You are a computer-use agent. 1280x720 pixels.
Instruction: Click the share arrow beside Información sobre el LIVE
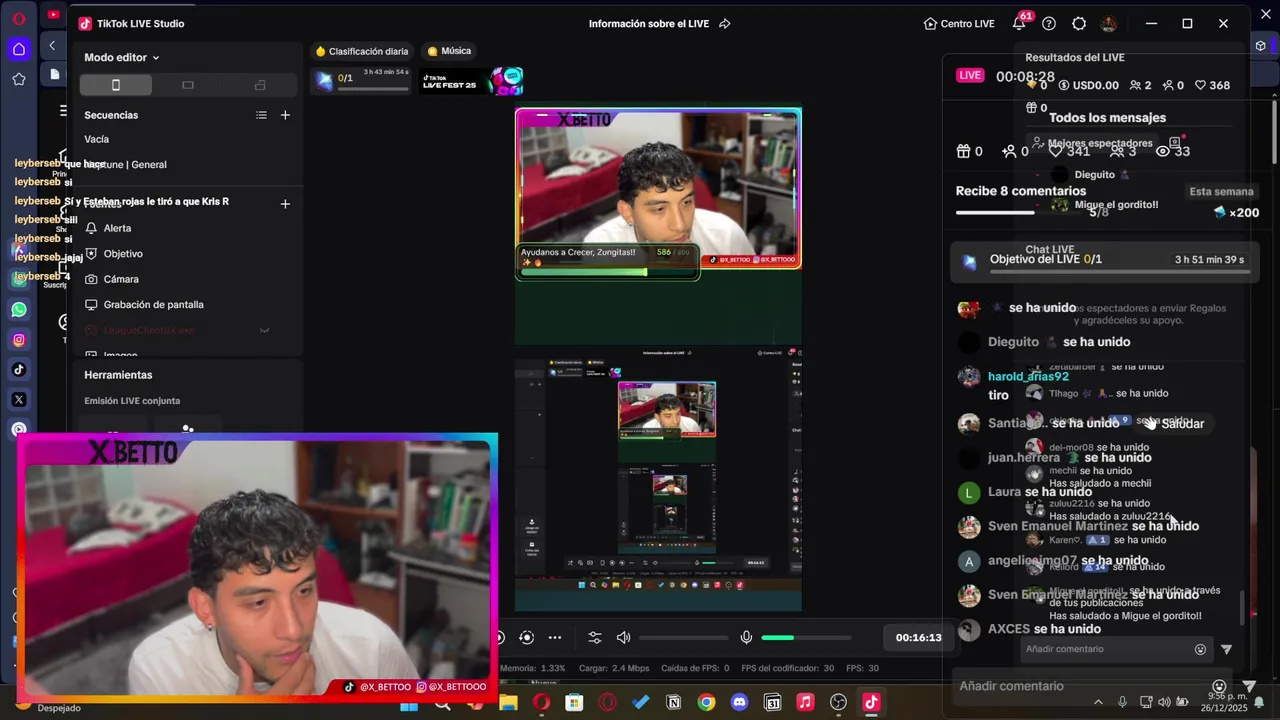click(x=725, y=23)
